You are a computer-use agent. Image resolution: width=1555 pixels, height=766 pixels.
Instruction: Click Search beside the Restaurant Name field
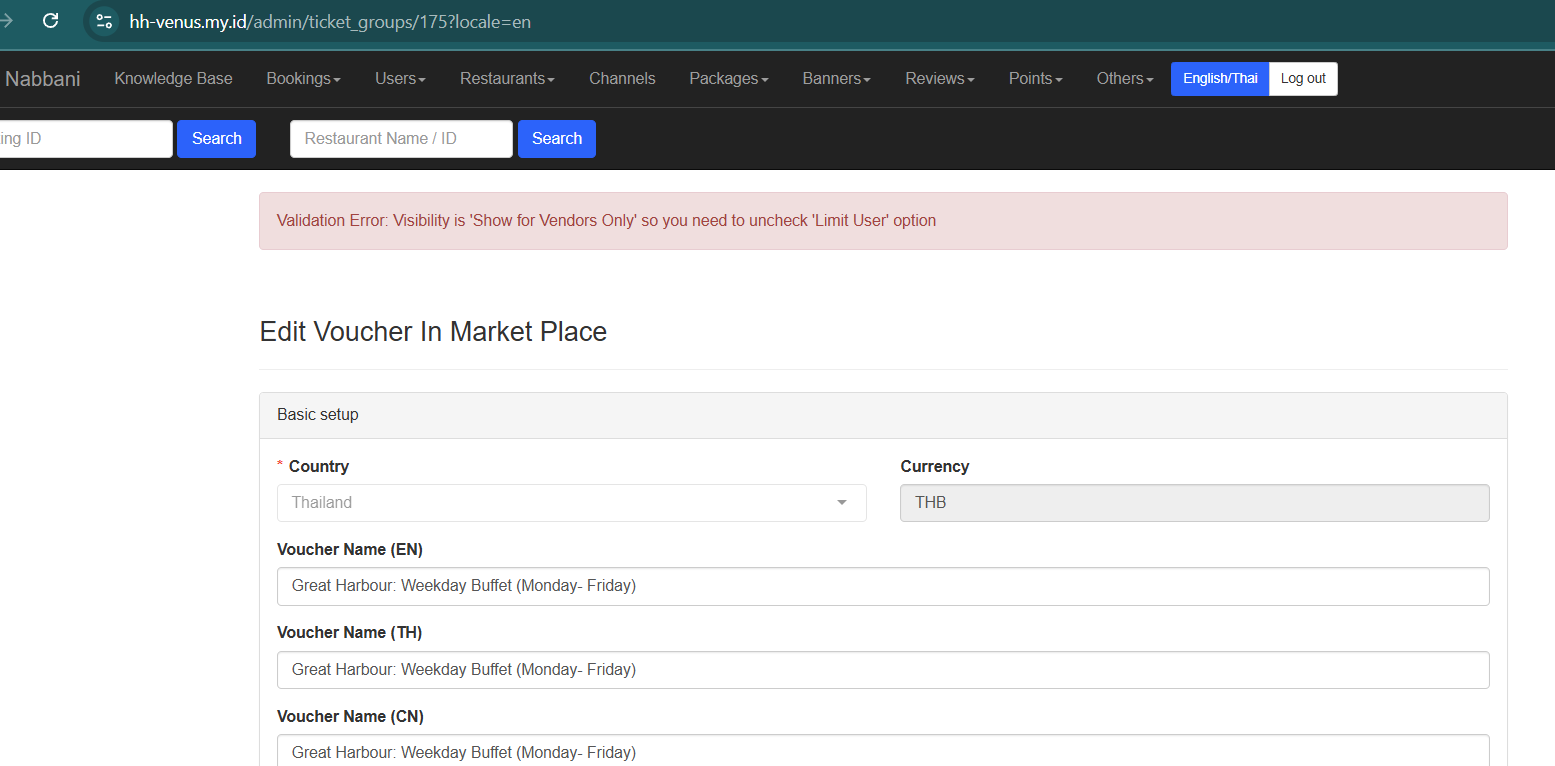[x=556, y=139]
